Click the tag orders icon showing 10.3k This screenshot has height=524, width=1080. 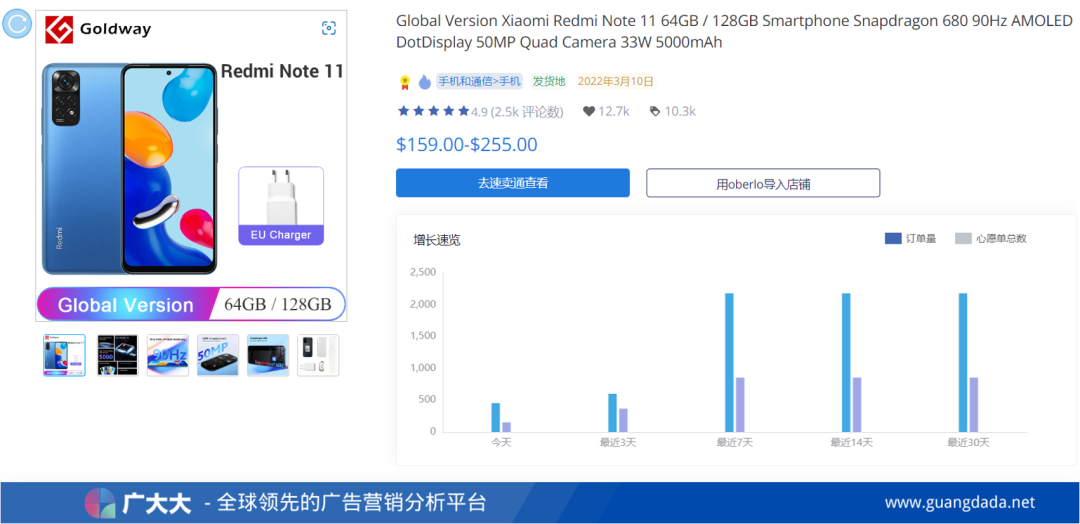tap(654, 111)
